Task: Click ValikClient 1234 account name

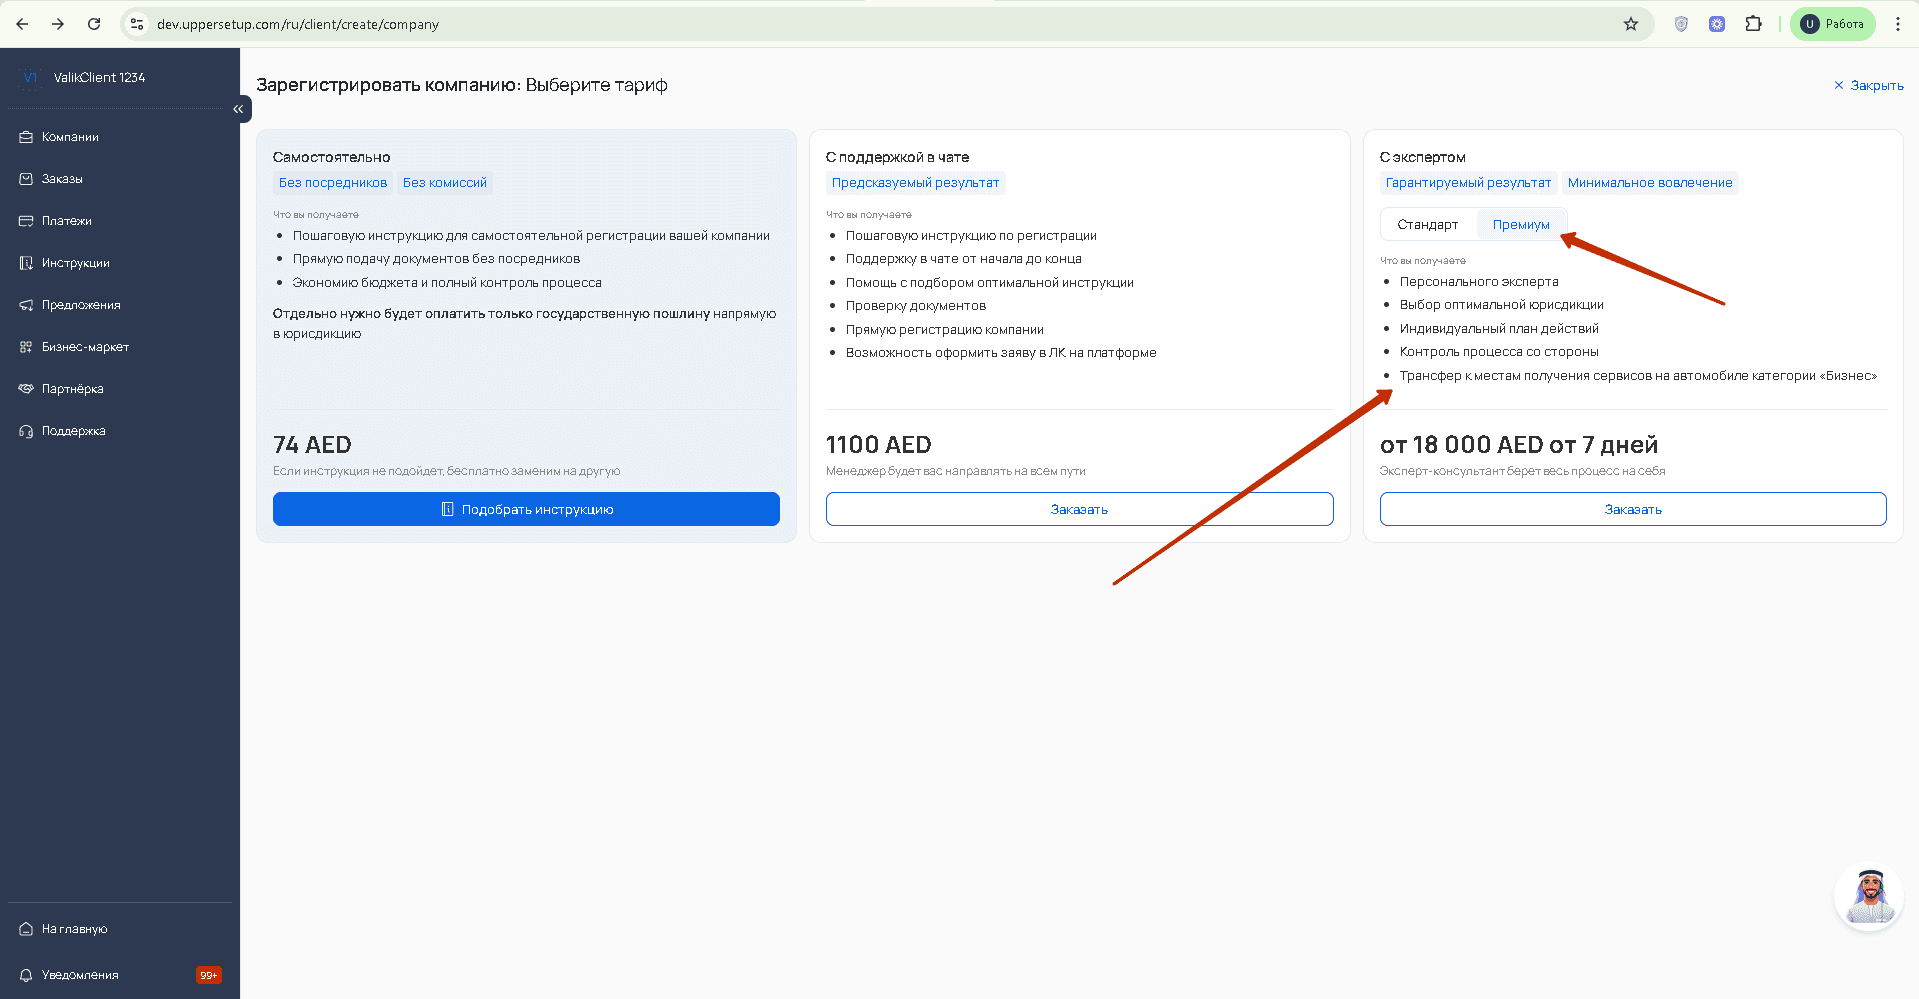Action: [x=99, y=78]
